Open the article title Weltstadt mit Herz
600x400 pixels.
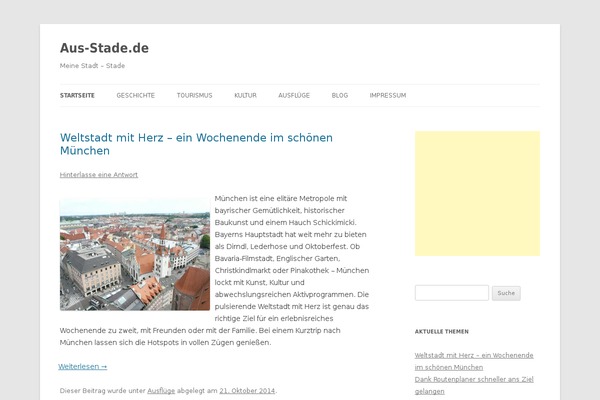196,144
